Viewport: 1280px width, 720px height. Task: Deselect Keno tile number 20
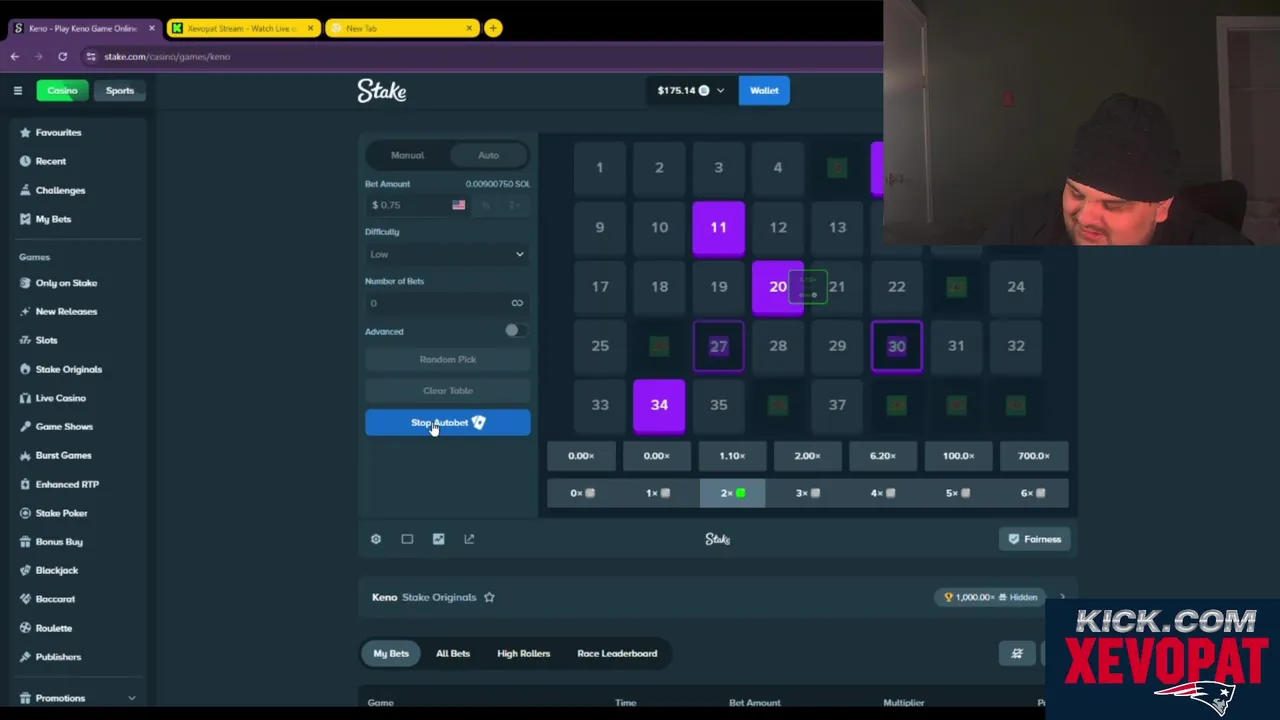click(x=777, y=287)
